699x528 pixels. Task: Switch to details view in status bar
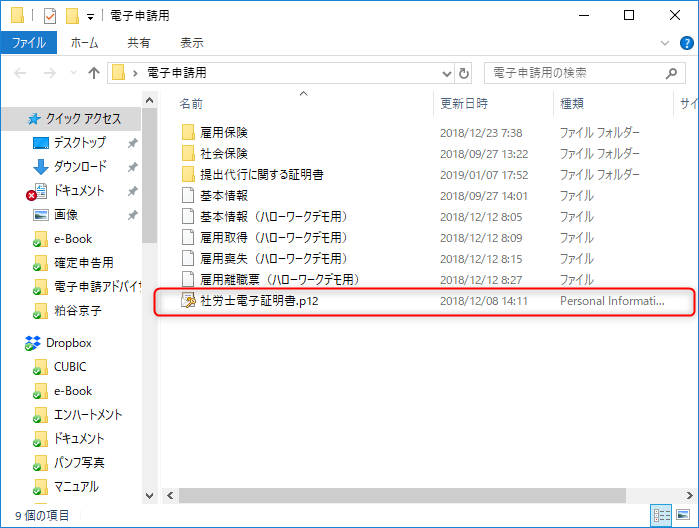(662, 515)
